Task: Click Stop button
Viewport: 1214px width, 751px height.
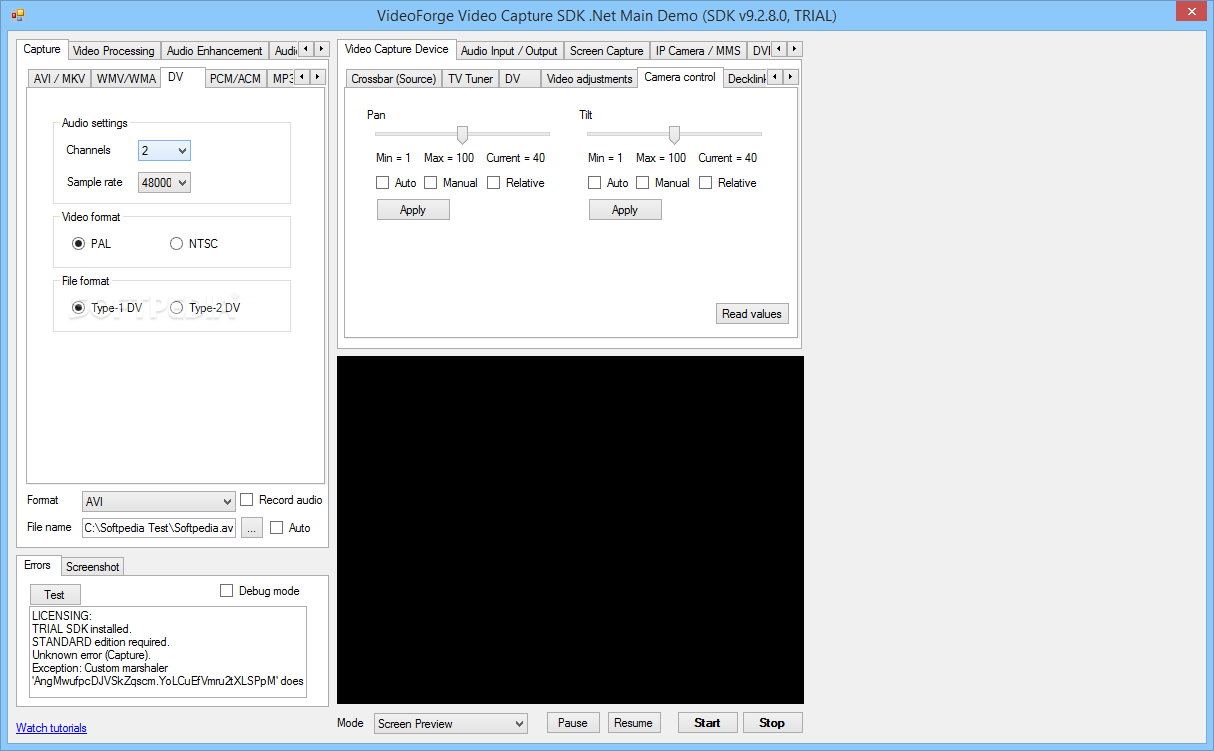Action: click(x=772, y=723)
